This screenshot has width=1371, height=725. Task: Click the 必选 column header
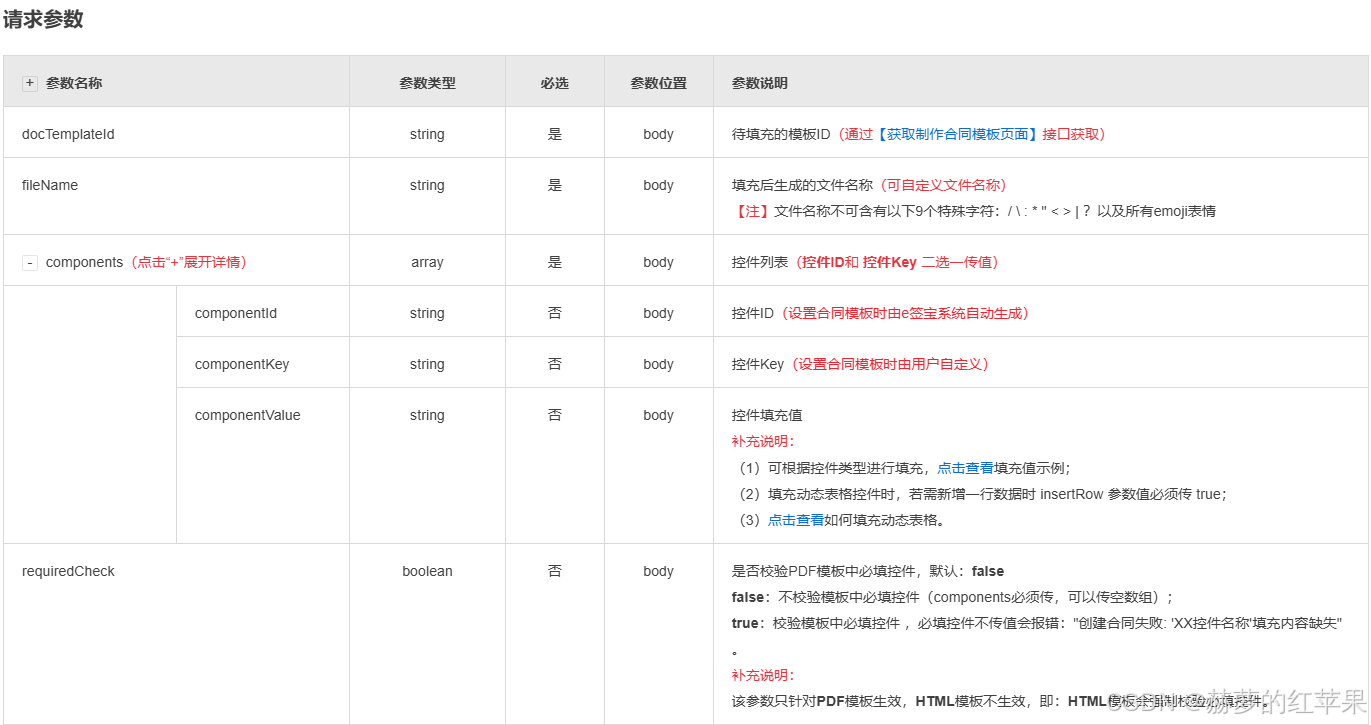click(555, 83)
